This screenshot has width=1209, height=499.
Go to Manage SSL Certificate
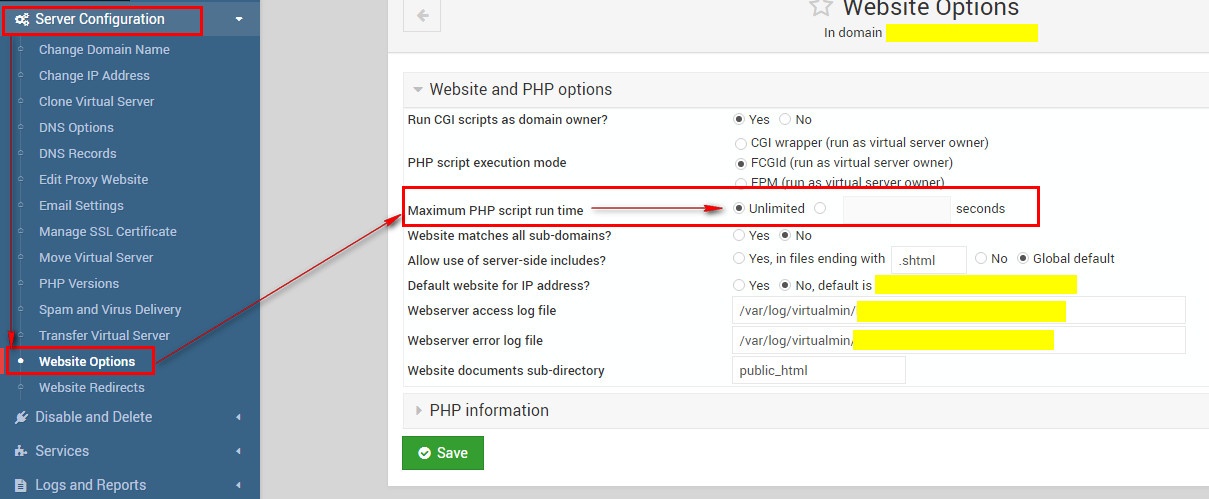tap(107, 231)
